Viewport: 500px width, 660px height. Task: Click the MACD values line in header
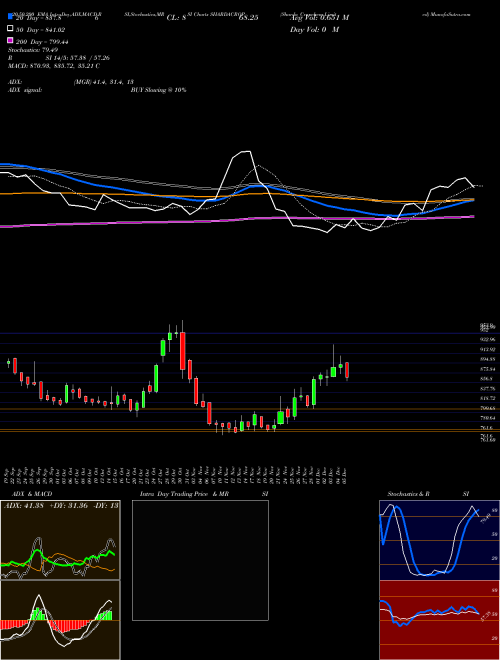tap(54, 66)
